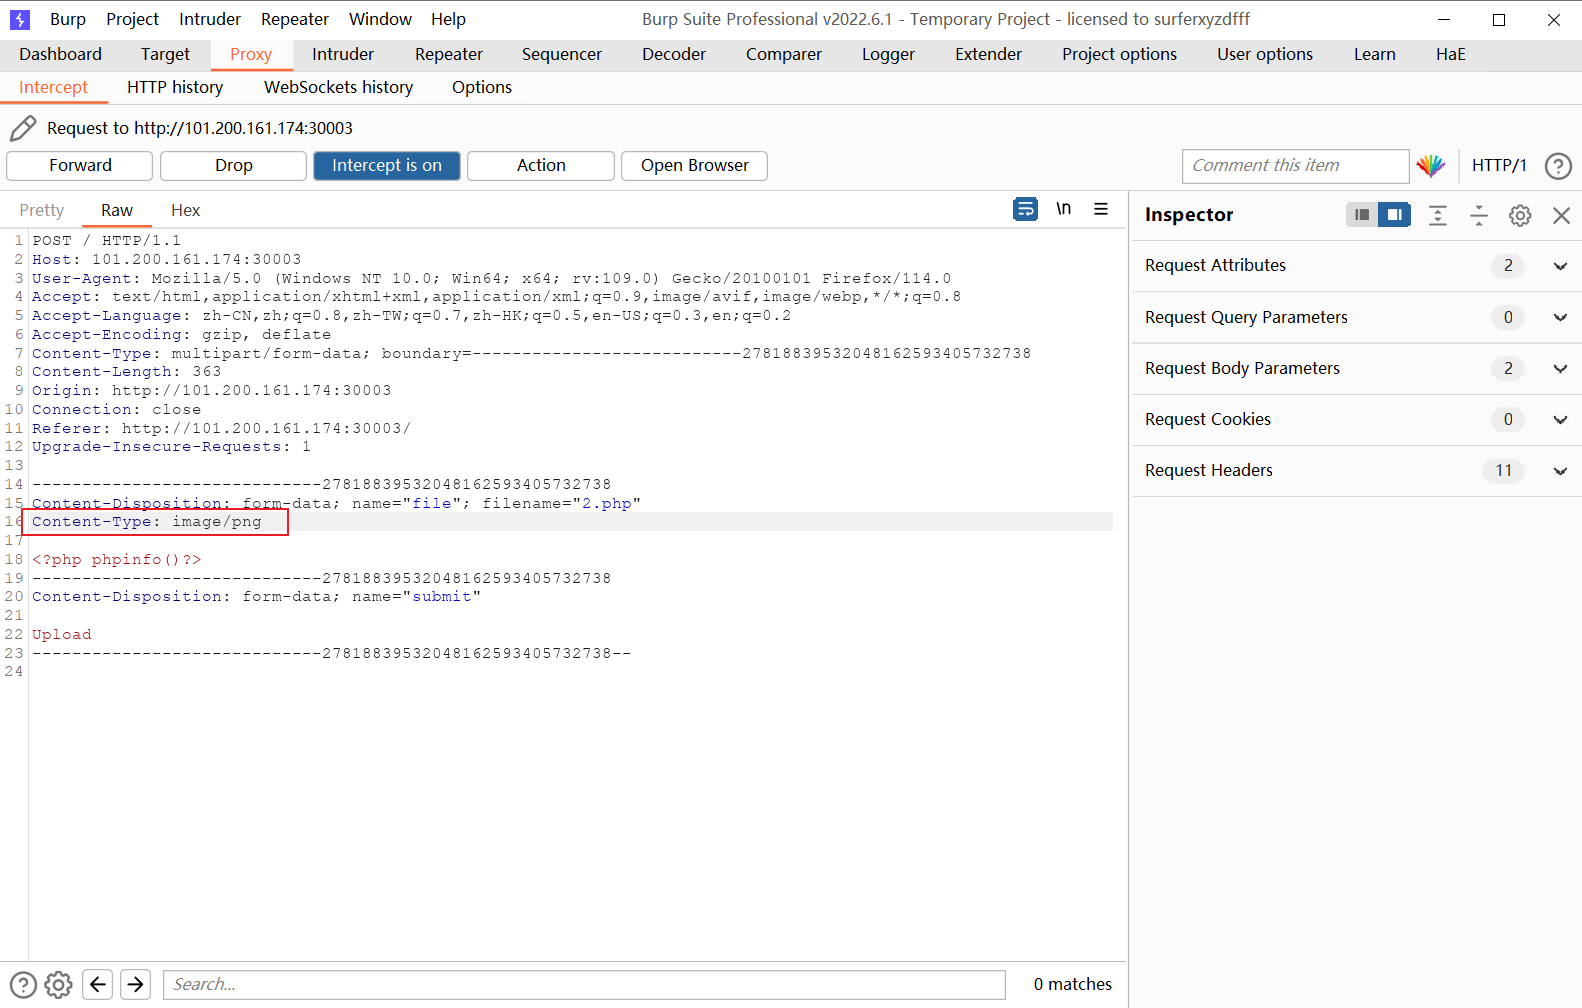Switch to the Sequencer tab
Viewport: 1582px width, 1008px height.
(562, 54)
